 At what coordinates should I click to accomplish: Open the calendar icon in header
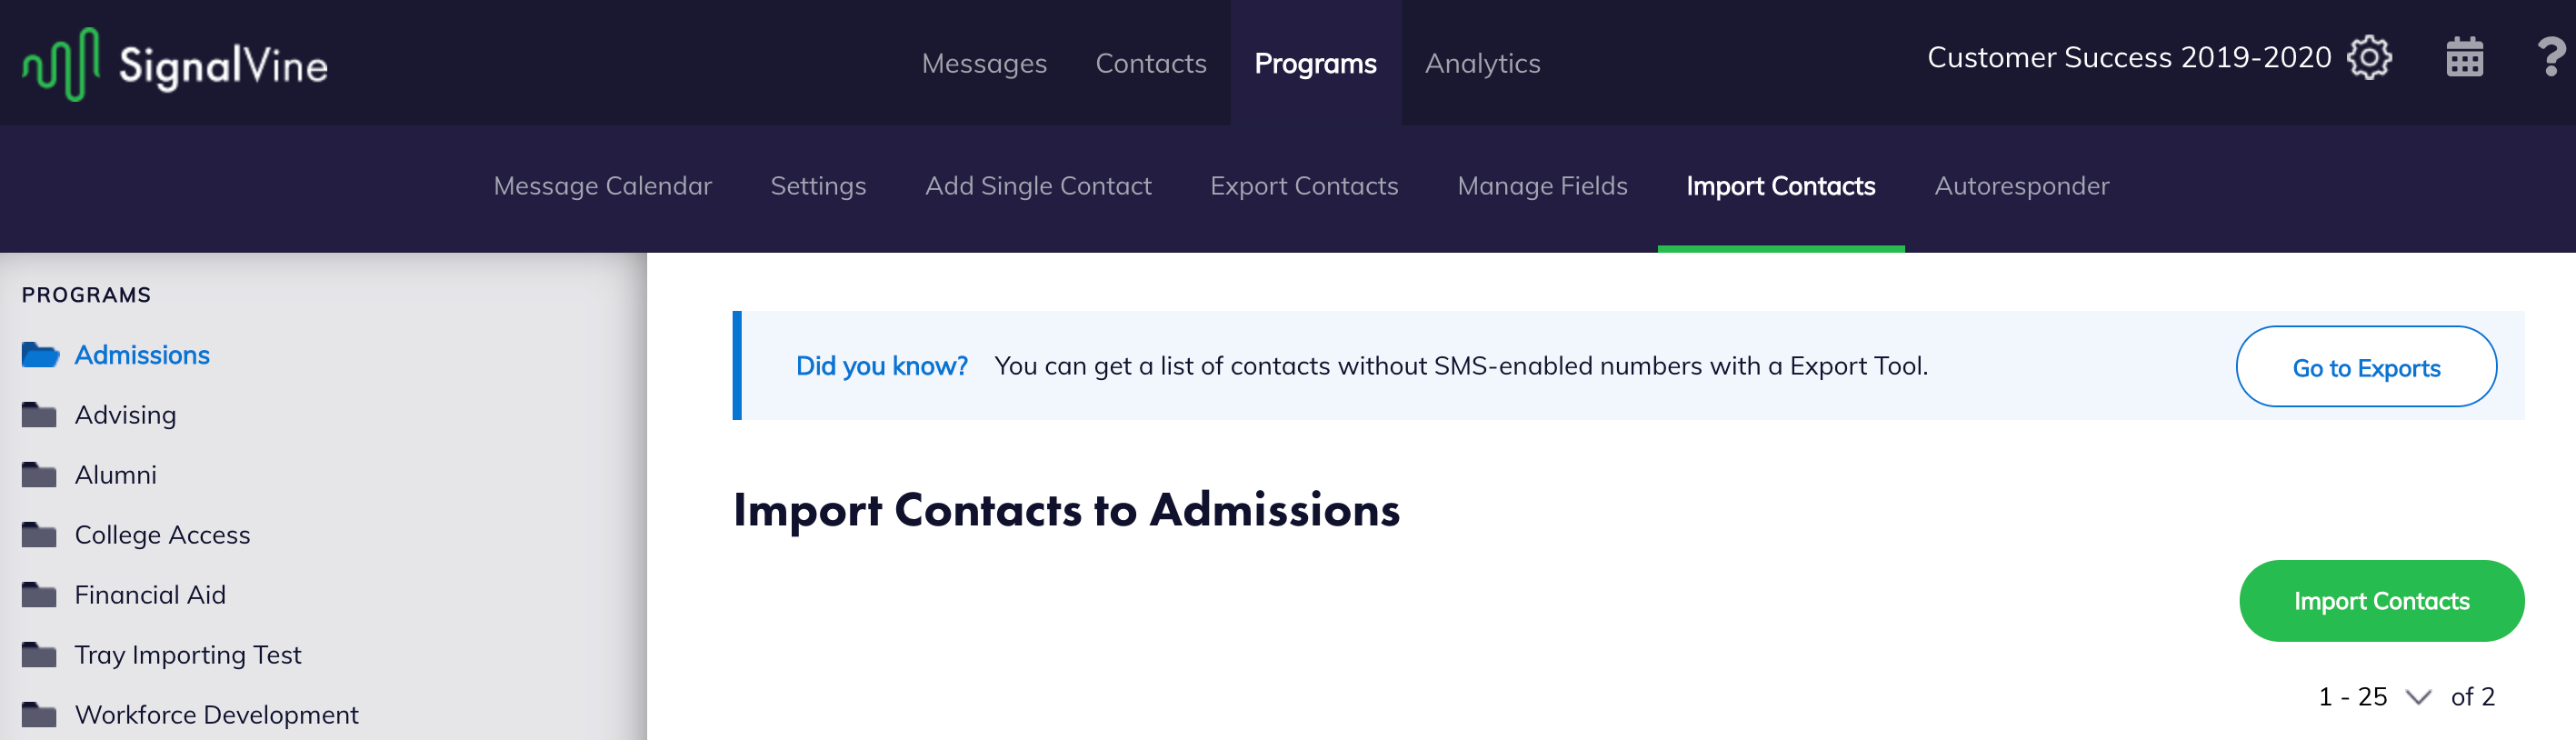coord(2464,58)
